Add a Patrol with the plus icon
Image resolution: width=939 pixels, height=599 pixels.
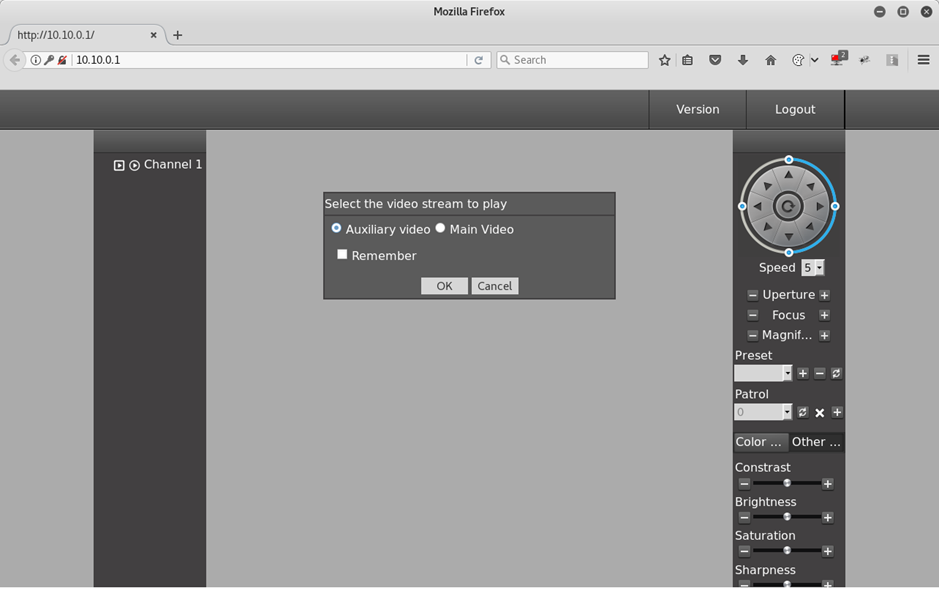tap(837, 412)
